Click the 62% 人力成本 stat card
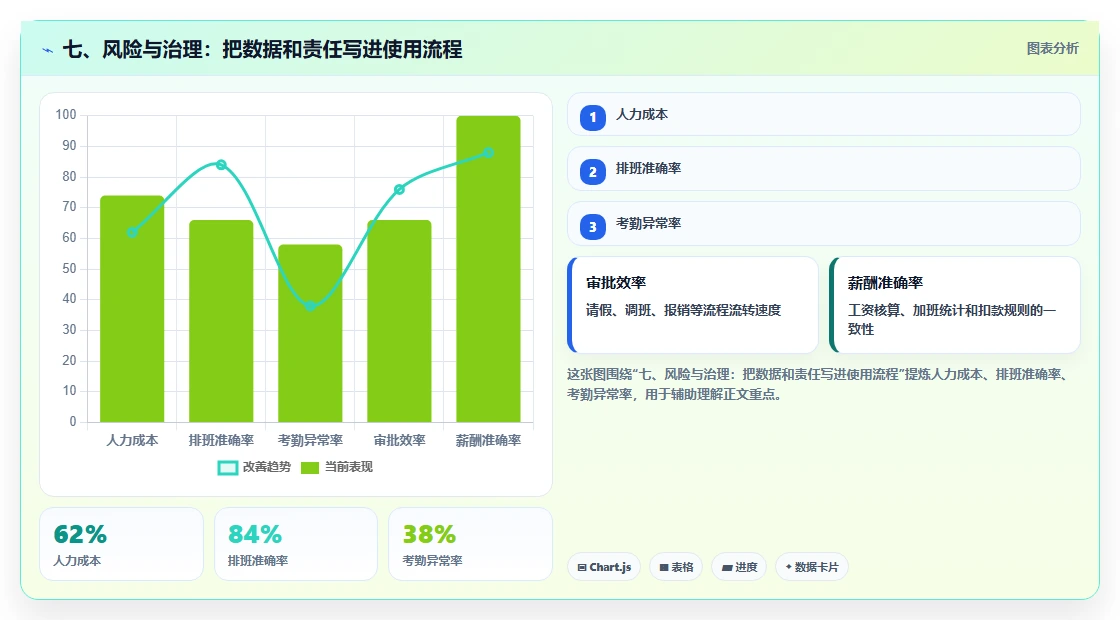This screenshot has width=1120, height=620. pyautogui.click(x=121, y=544)
